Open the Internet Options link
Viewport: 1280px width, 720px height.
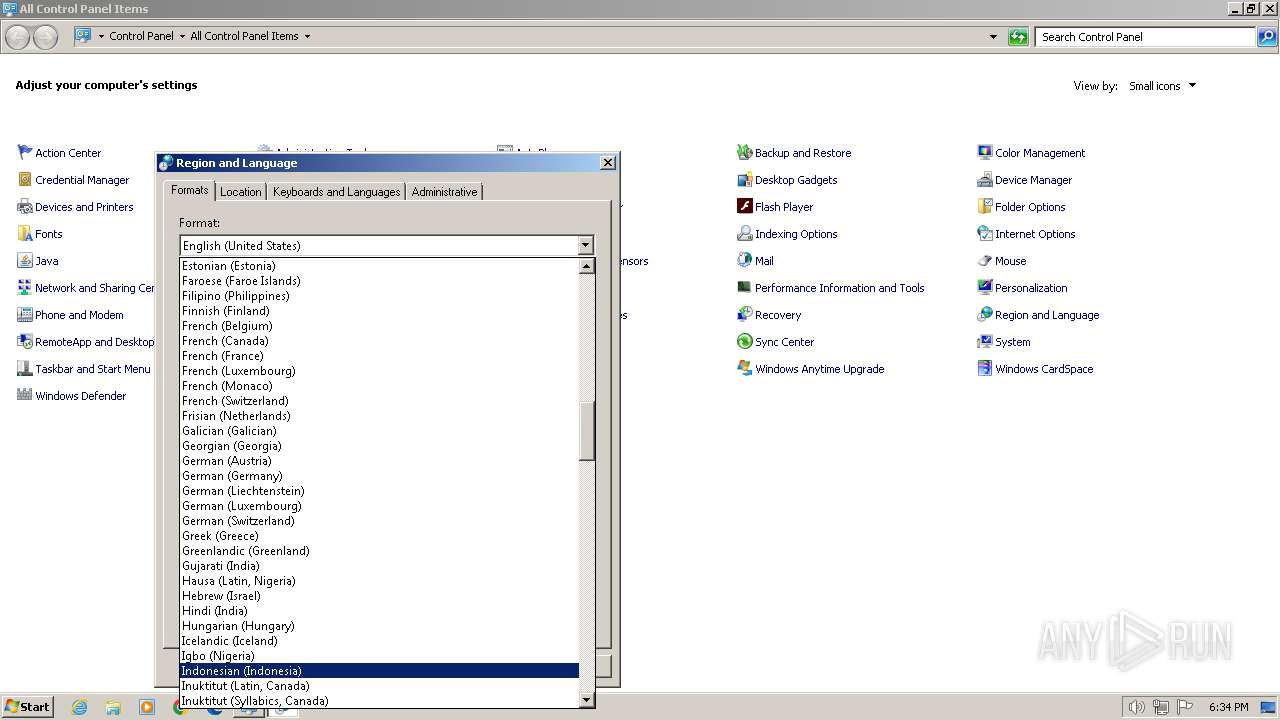click(1035, 234)
